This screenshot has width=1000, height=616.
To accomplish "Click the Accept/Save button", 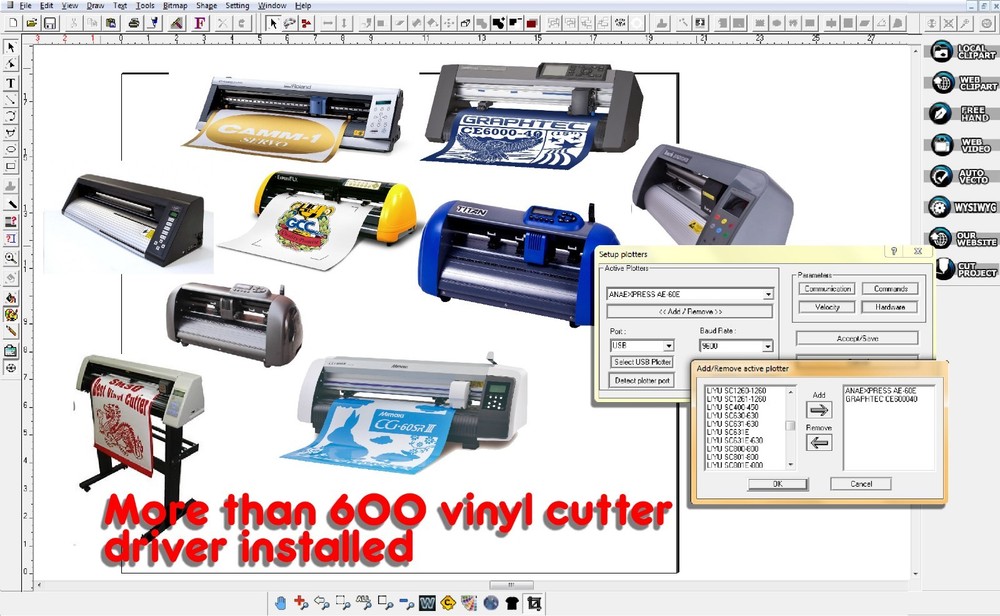I will click(857, 339).
